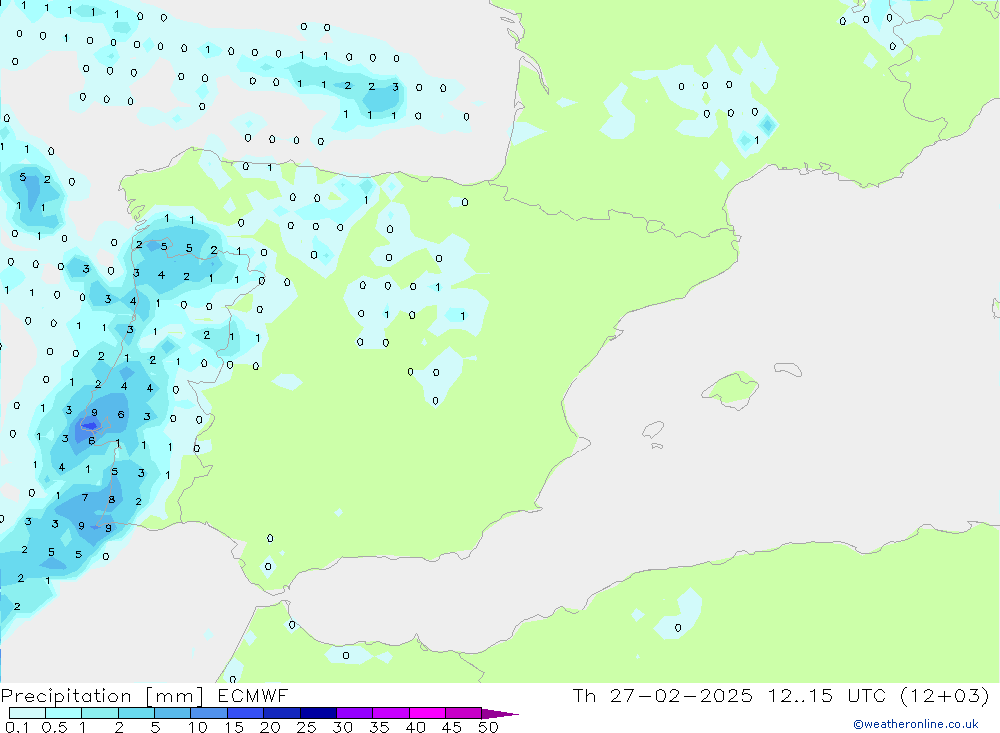Select the 40–45 mm legend color swatch
This screenshot has width=1000, height=733.
pos(427,713)
